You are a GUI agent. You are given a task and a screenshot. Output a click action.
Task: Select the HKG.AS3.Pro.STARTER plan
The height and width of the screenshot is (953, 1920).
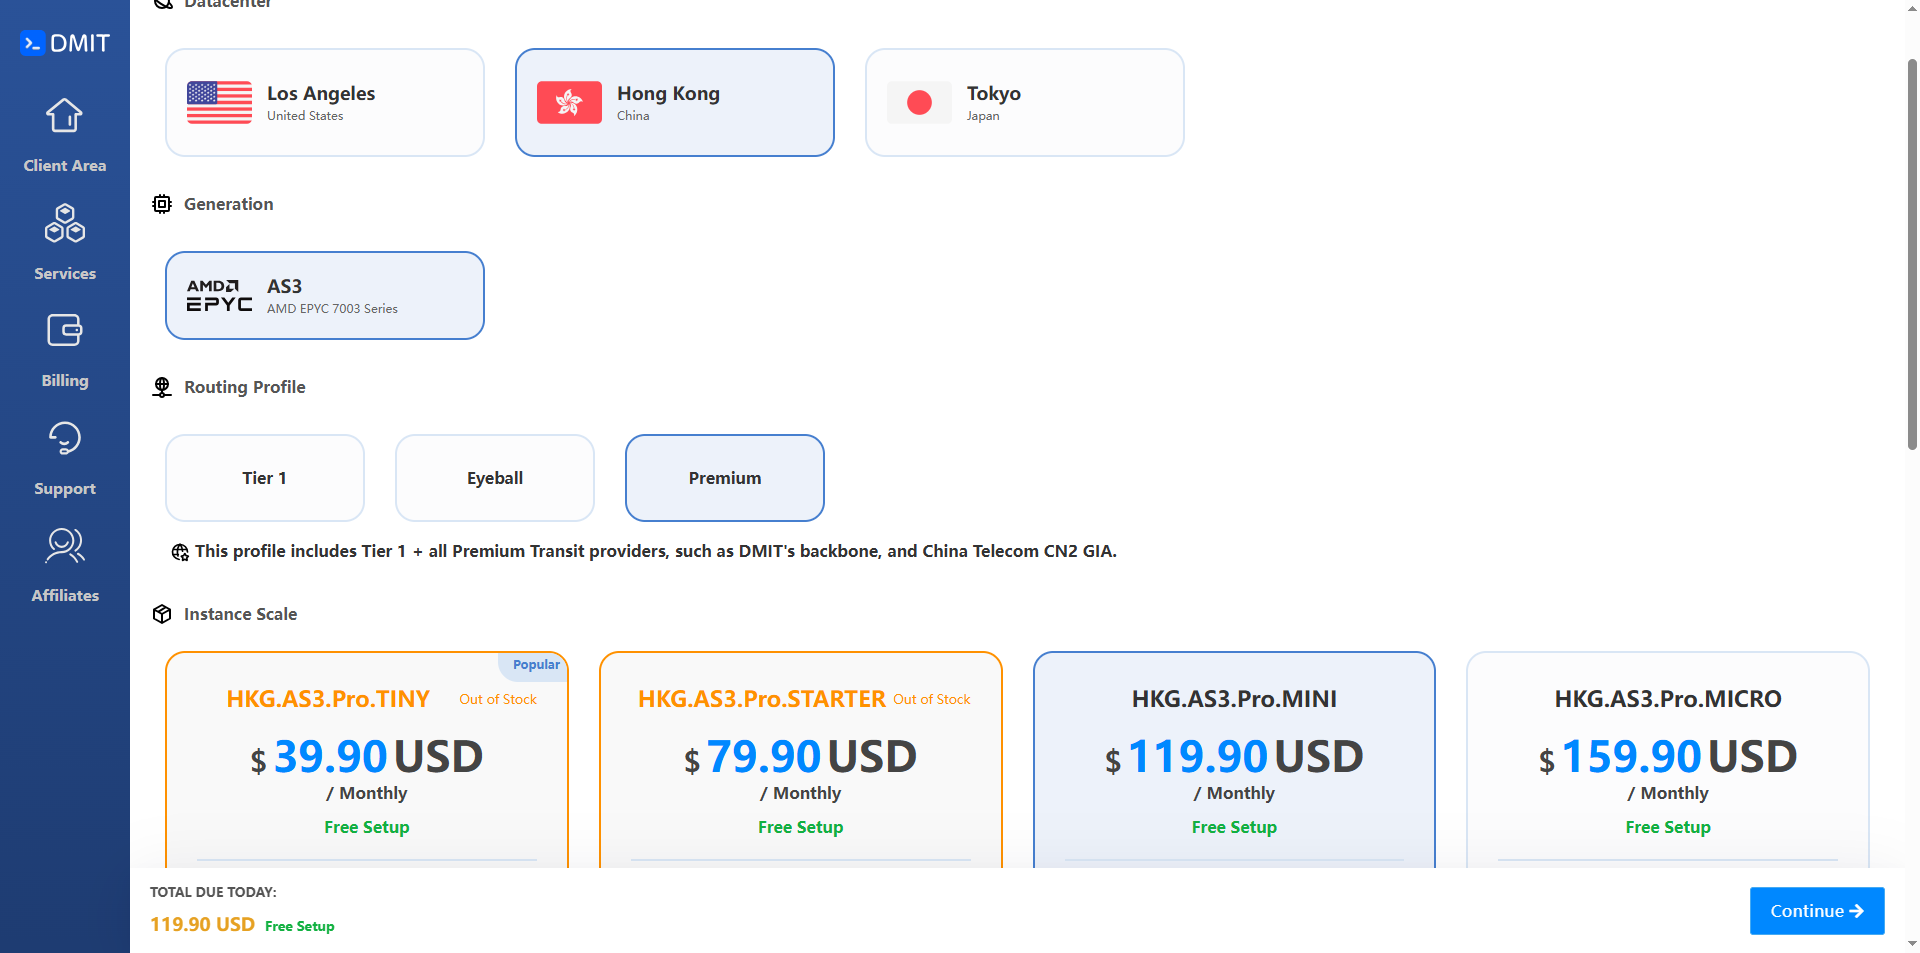(x=801, y=760)
